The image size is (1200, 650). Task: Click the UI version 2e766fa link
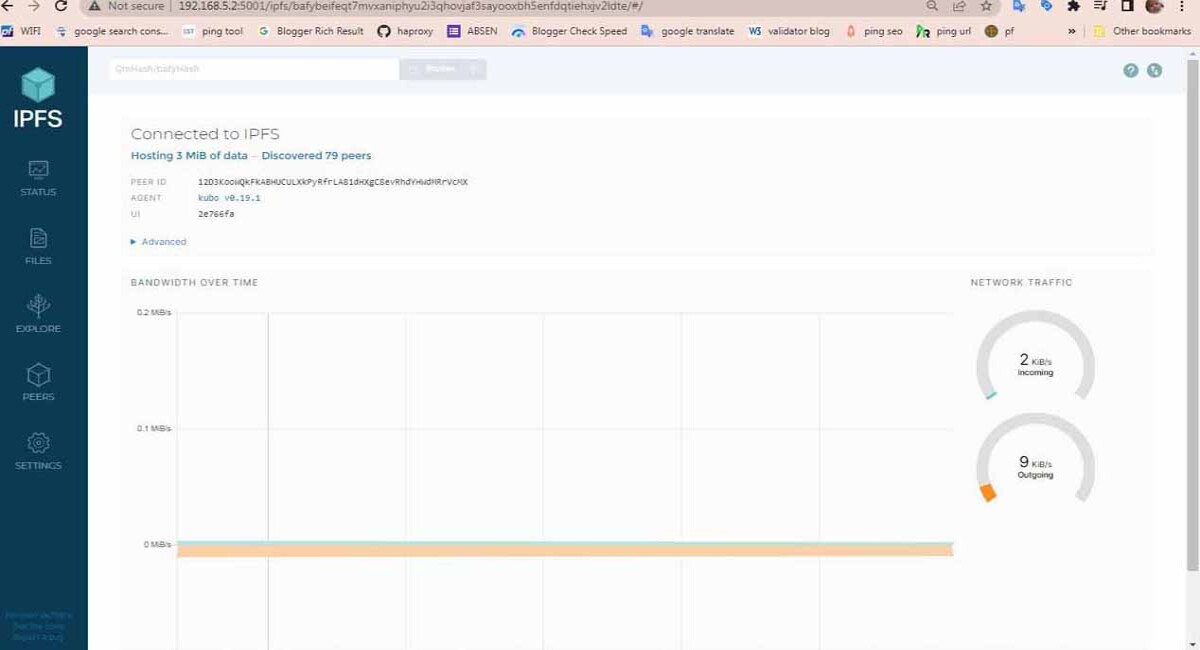point(216,214)
